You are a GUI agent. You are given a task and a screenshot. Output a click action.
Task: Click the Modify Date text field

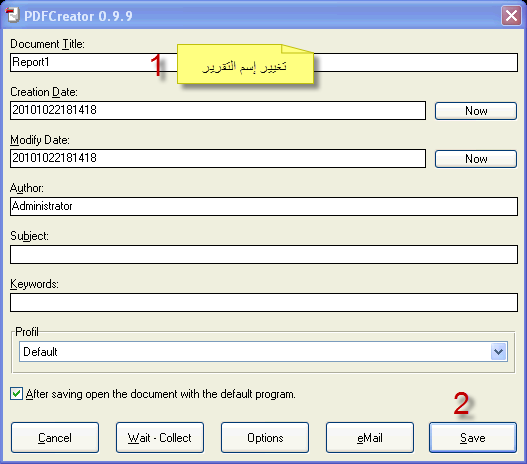218,158
